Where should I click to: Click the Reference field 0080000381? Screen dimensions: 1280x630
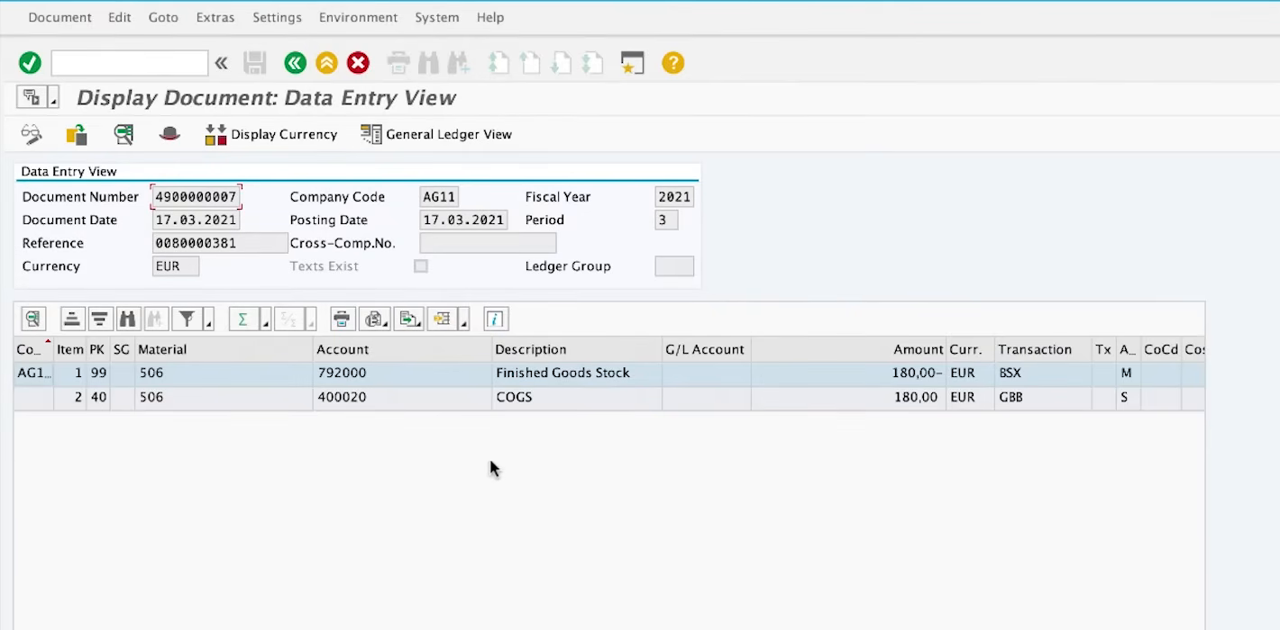click(x=219, y=243)
